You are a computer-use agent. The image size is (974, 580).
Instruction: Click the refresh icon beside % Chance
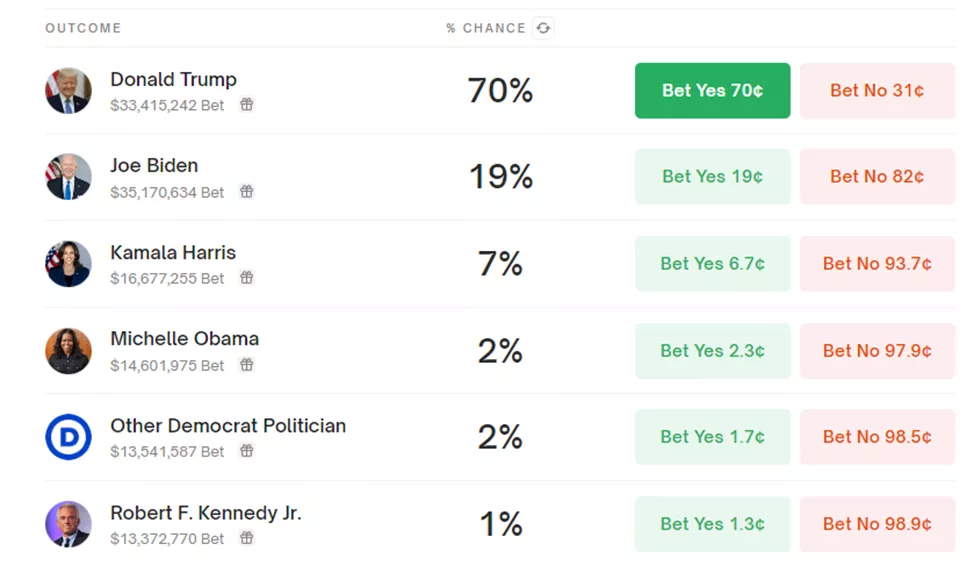pyautogui.click(x=543, y=28)
